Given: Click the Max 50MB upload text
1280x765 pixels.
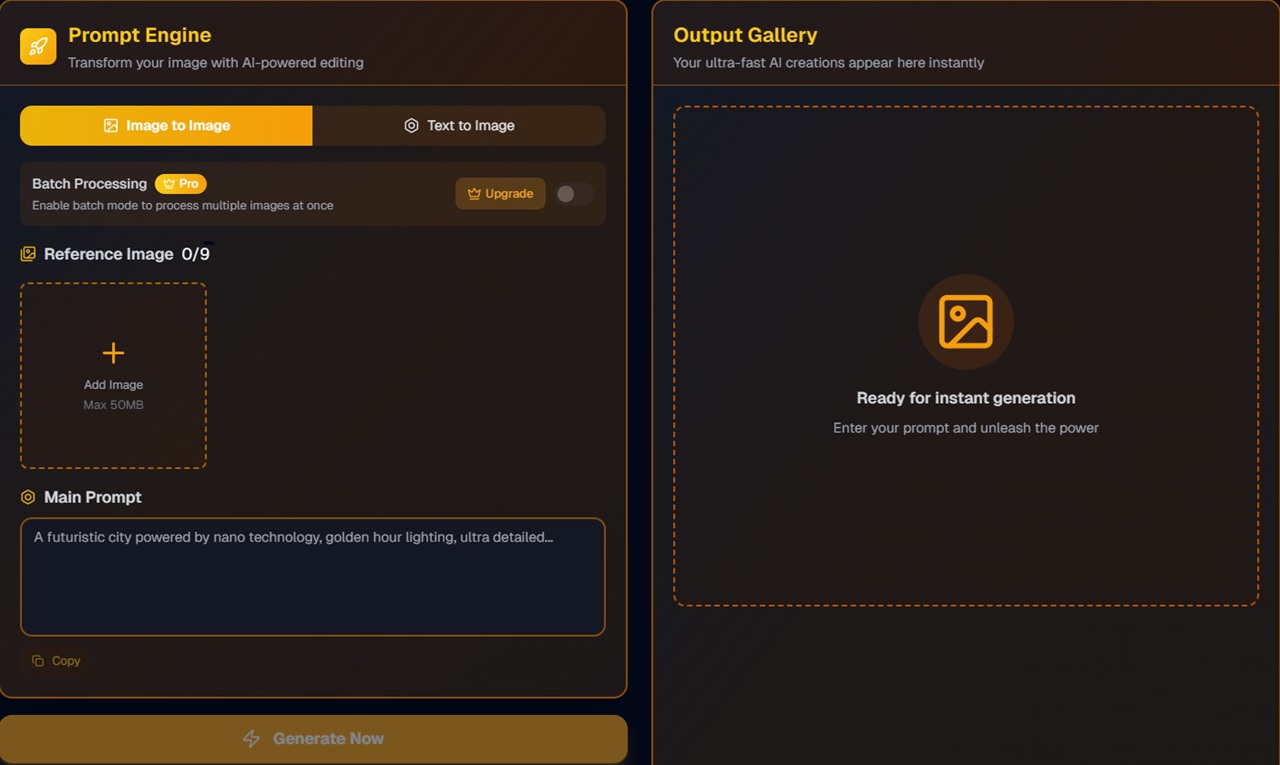Looking at the screenshot, I should [x=113, y=405].
